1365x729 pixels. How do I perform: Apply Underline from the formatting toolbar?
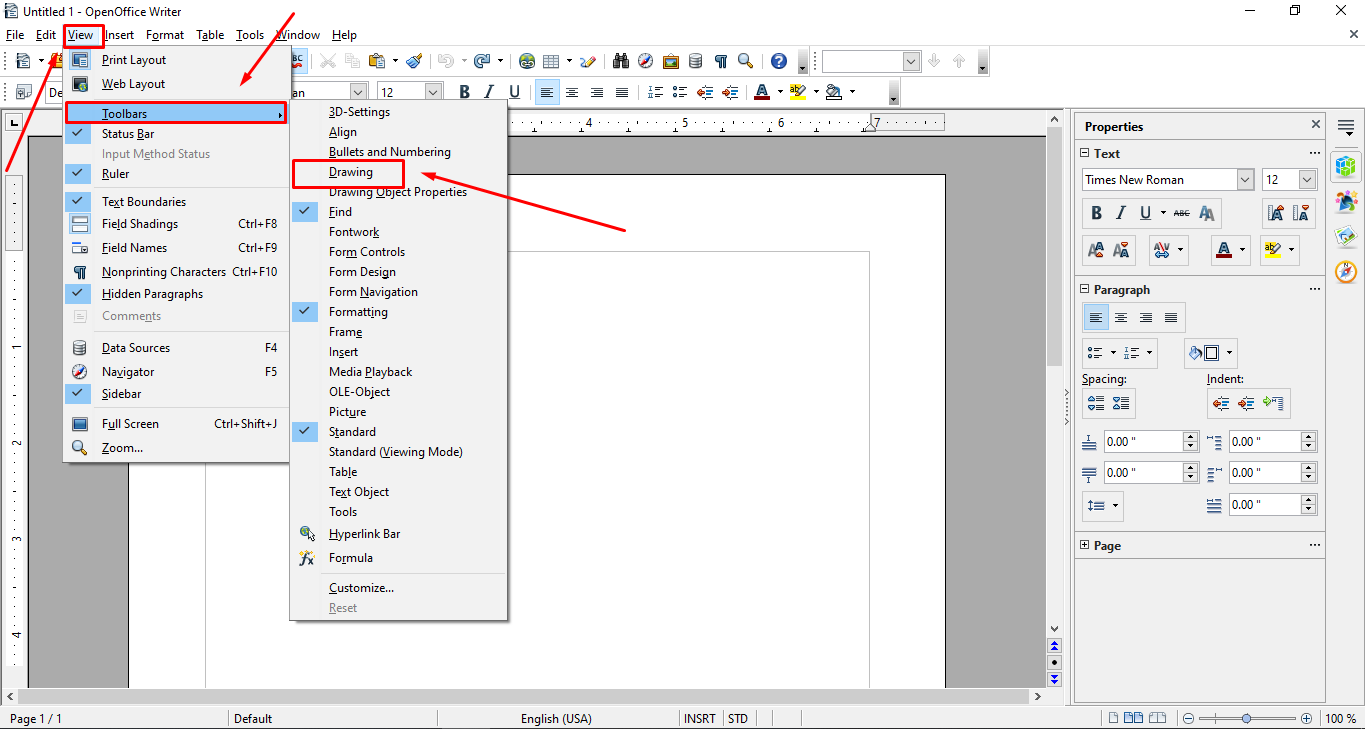coord(514,92)
